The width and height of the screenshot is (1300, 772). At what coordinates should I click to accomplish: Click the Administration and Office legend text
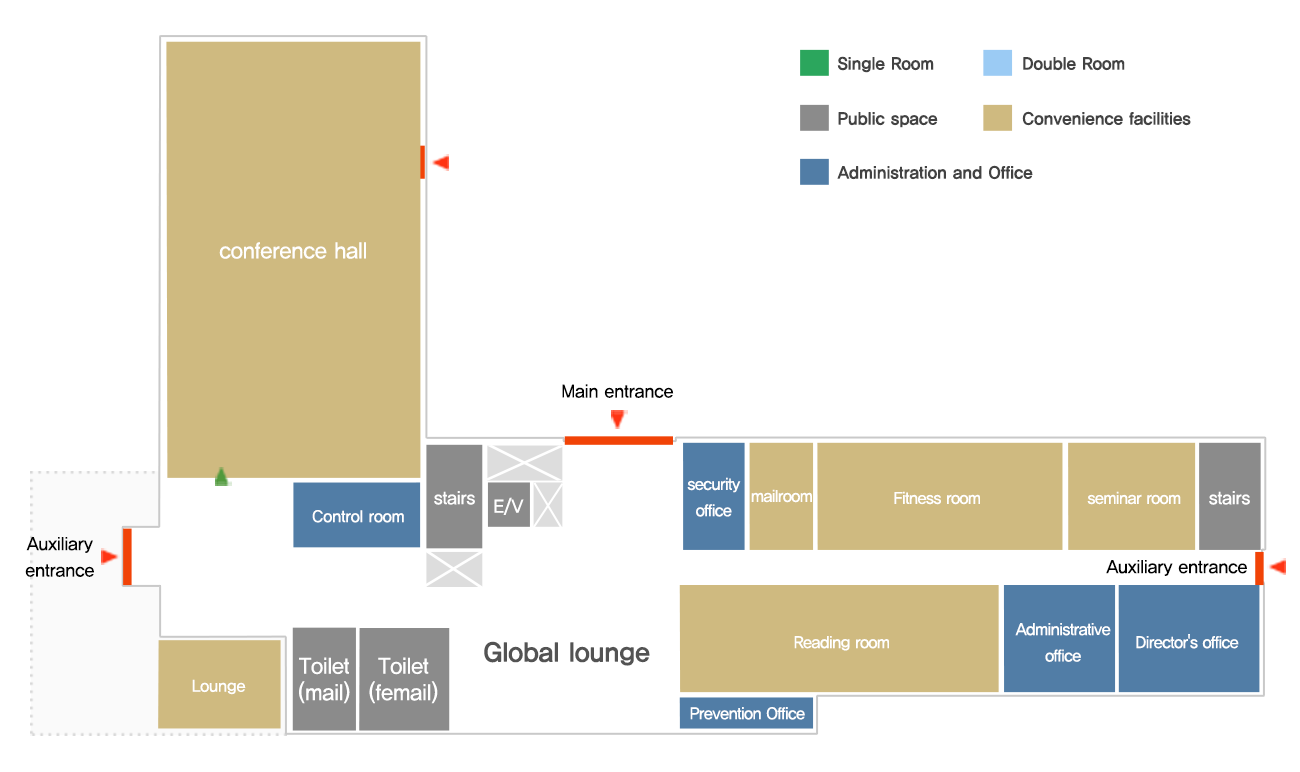click(x=935, y=173)
